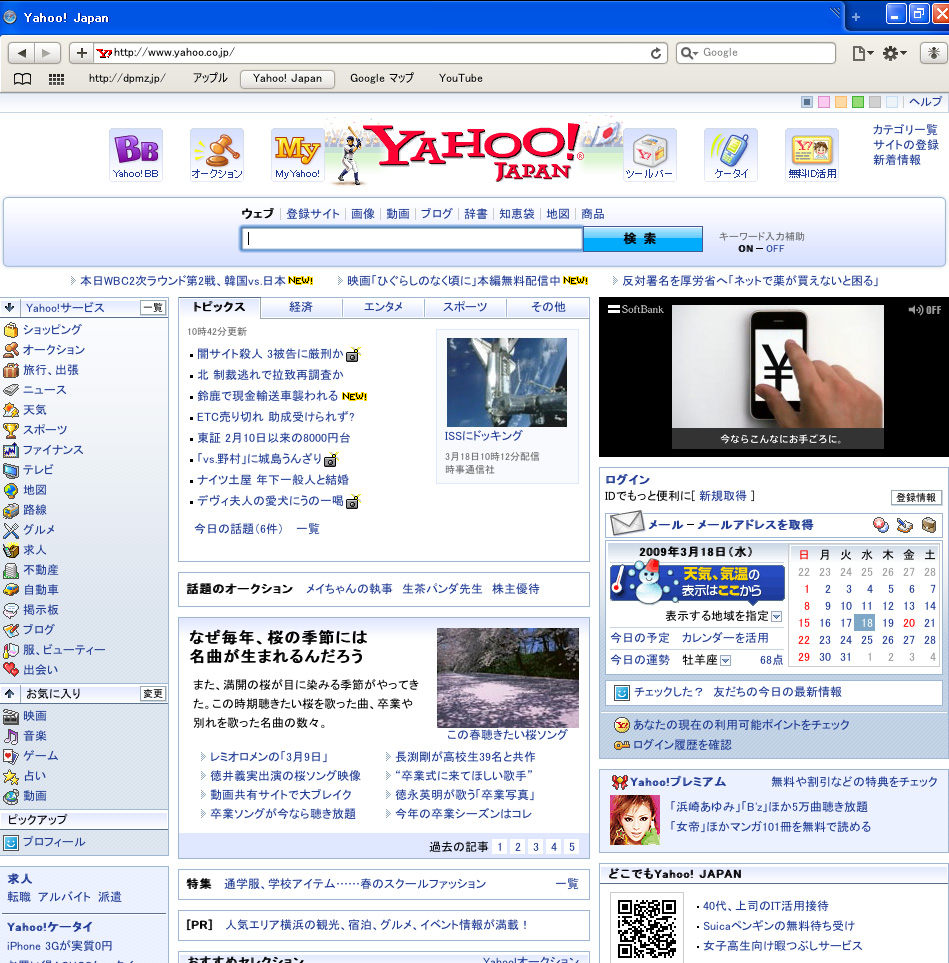Click the 登録情報 button
This screenshot has width=949, height=963.
pyautogui.click(x=916, y=497)
